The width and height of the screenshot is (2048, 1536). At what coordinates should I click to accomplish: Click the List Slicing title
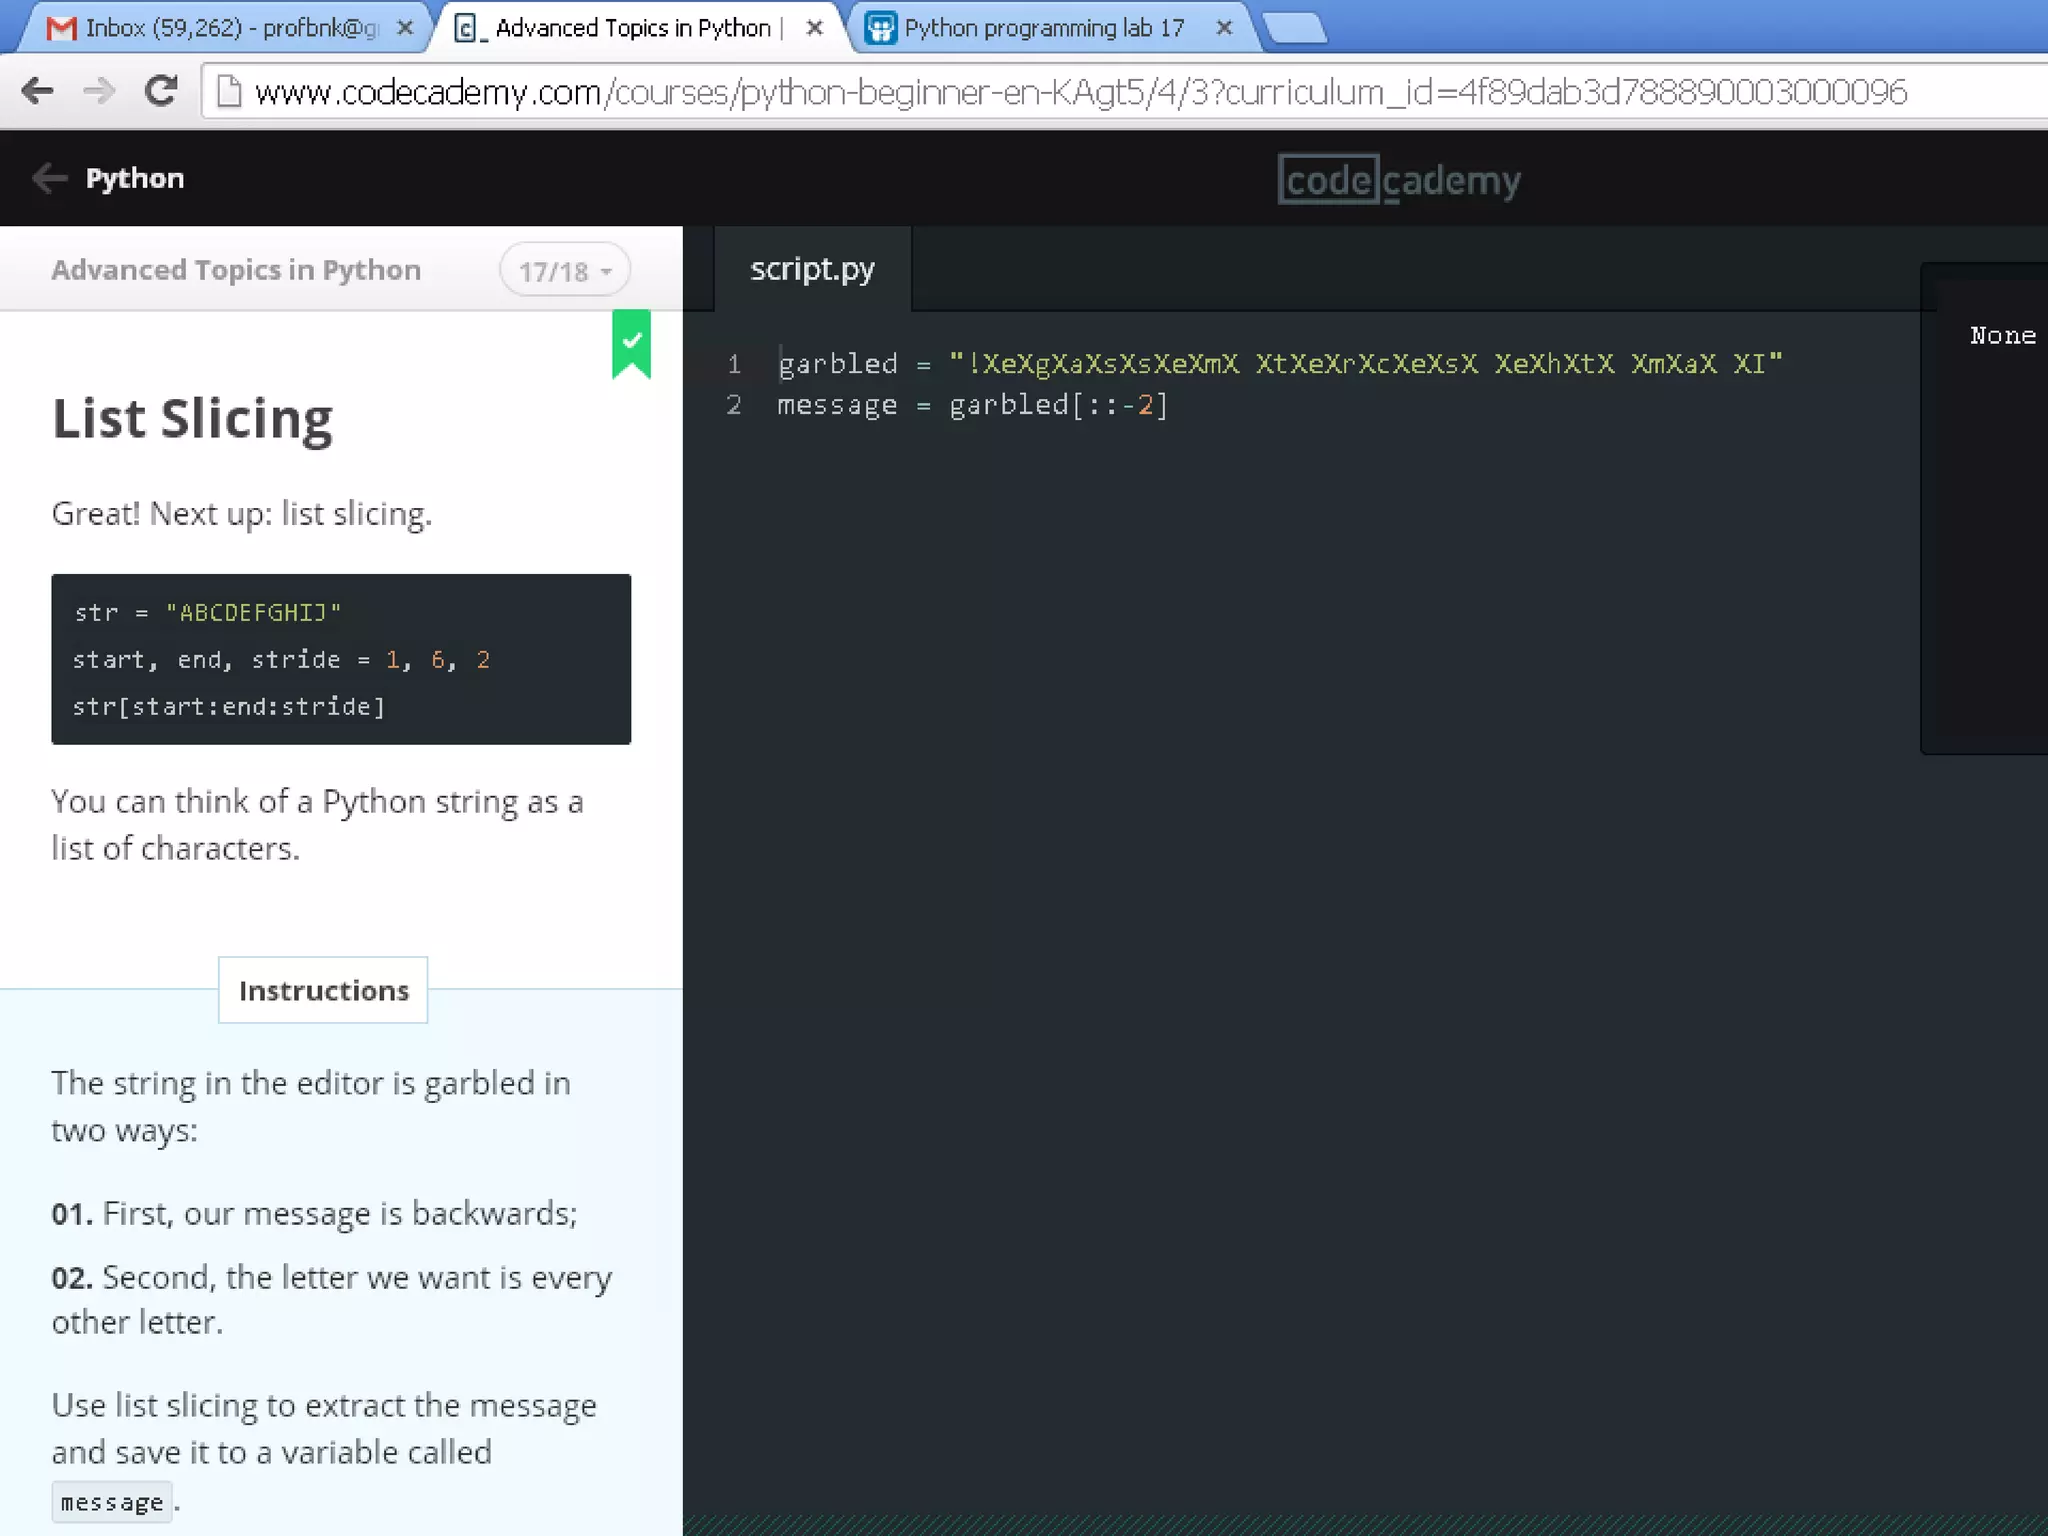click(192, 418)
